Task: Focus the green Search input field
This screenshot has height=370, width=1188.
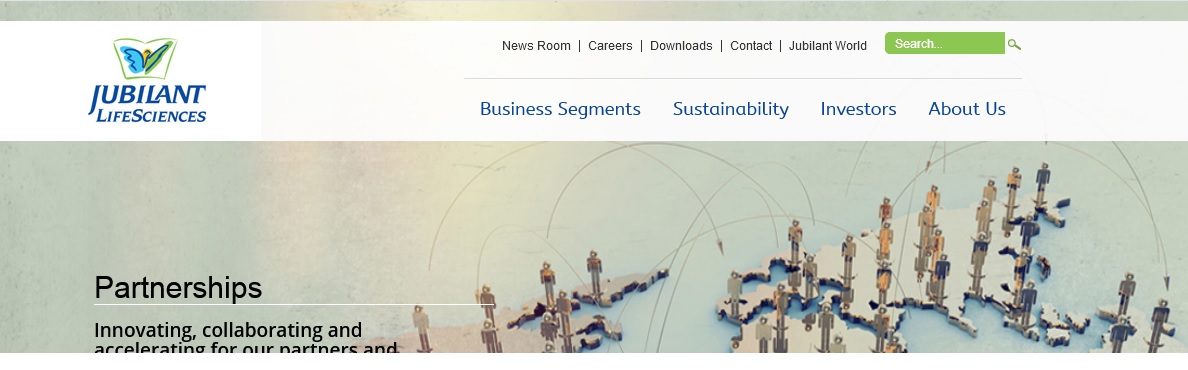Action: 944,43
